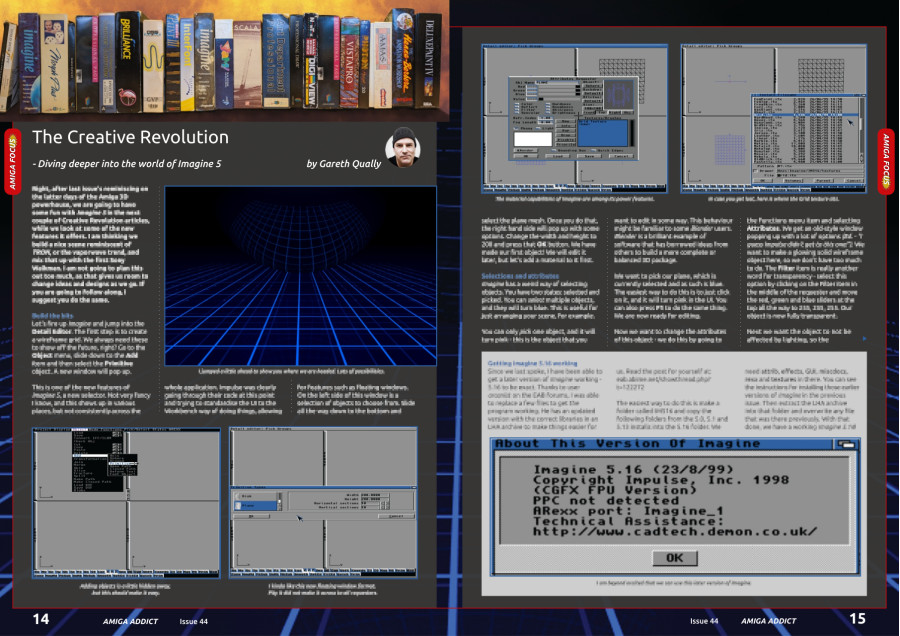
Task: Click the Hanna-Barbera Animation Workshop box
Action: tap(404, 57)
